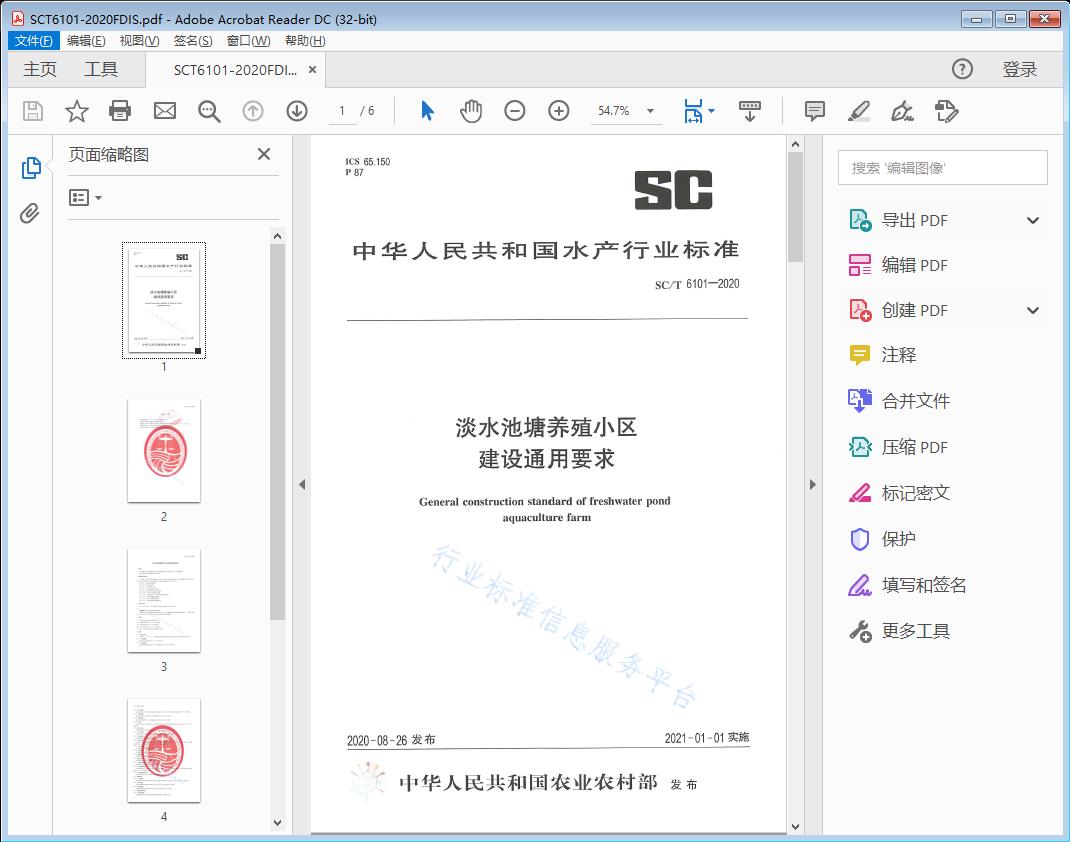Click the zoom out minus icon
Screen dimensions: 1070x842
515,111
